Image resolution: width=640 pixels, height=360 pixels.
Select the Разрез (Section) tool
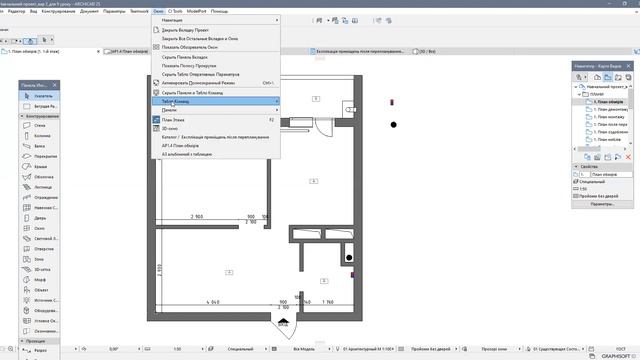coord(39,350)
